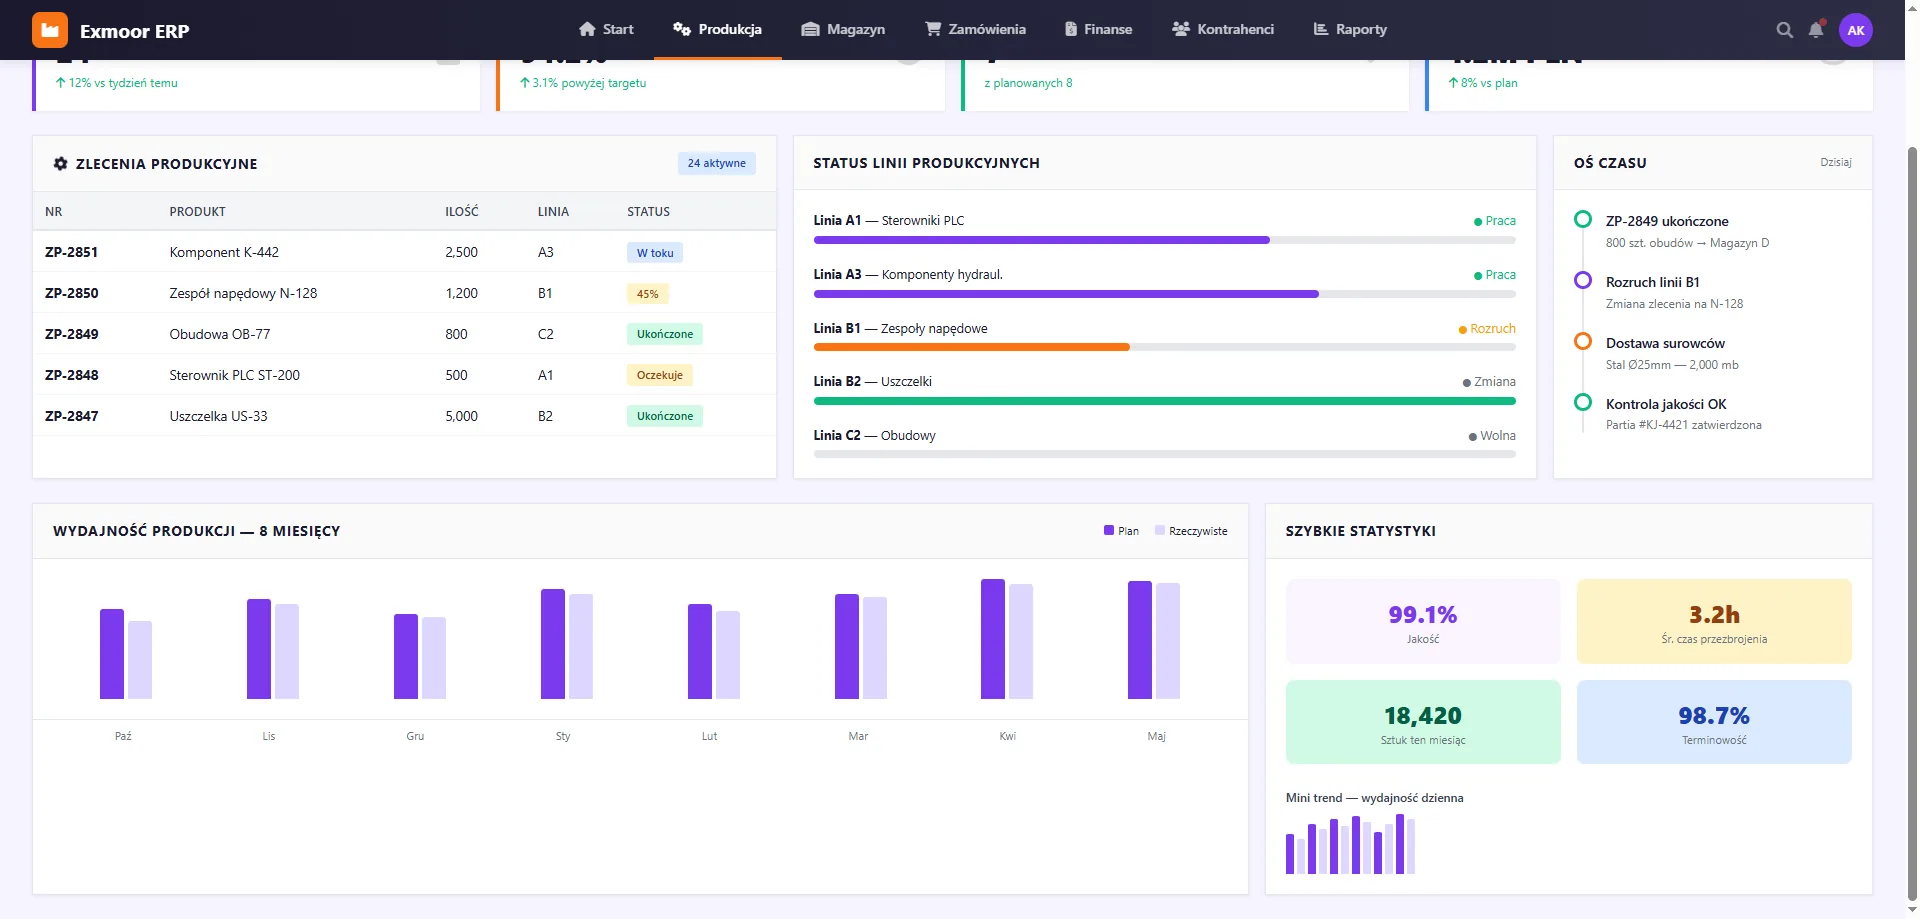The width and height of the screenshot is (1920, 919).
Task: Select the Produkcja tab
Action: (x=718, y=29)
